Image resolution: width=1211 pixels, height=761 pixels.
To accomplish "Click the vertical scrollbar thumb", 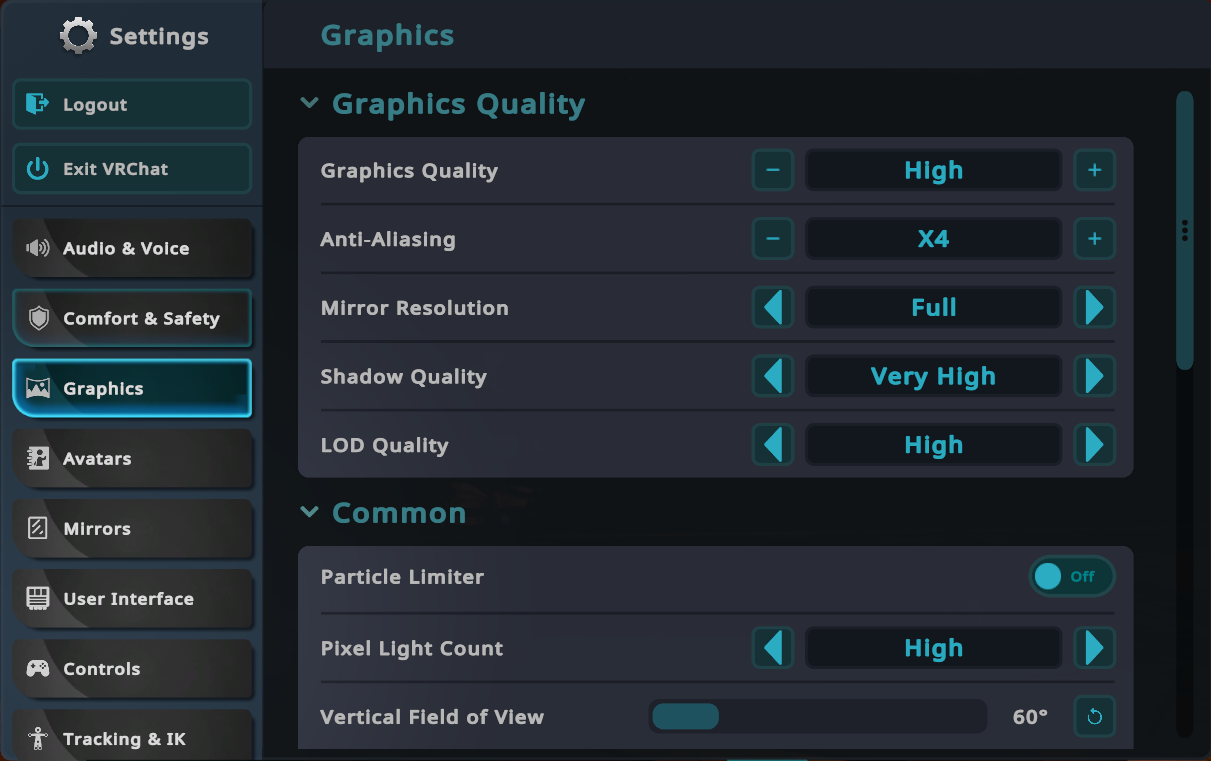I will coord(1185,231).
